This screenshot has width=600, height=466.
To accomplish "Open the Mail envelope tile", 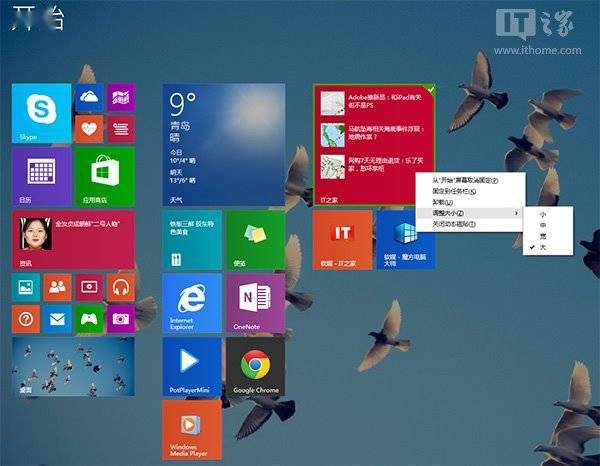I will point(57,319).
